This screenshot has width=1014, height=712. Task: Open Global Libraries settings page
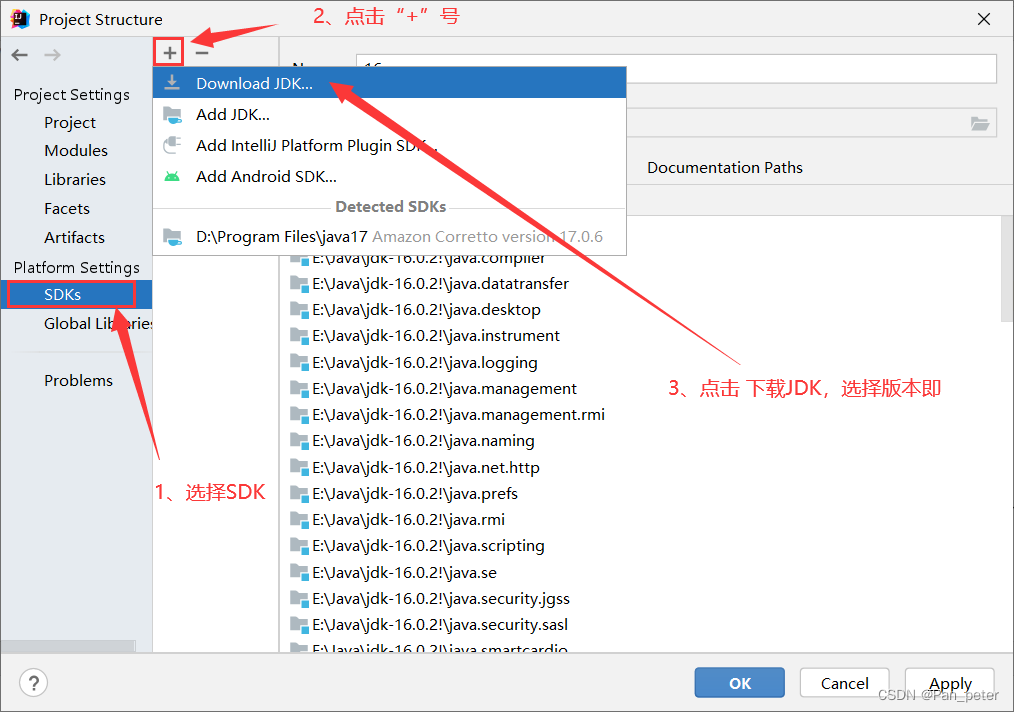click(x=98, y=323)
